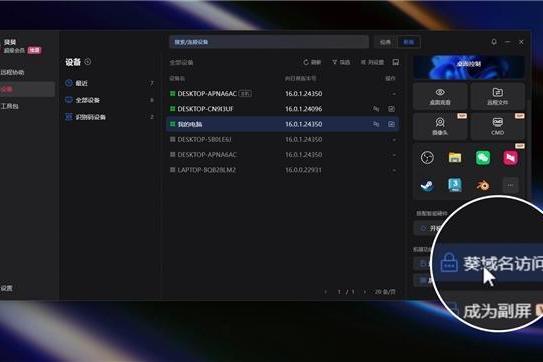The height and width of the screenshot is (362, 543).
Task: Switch to the 经典 classic view
Action: [x=385, y=42]
